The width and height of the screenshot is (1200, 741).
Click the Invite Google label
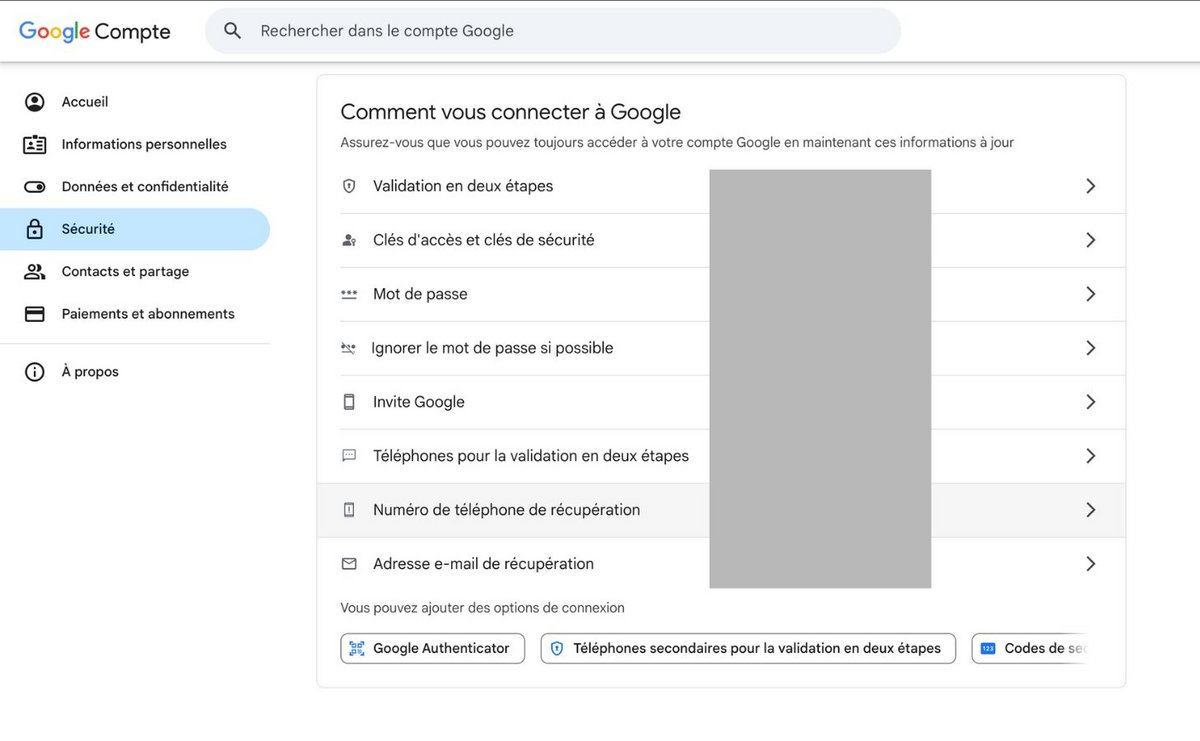point(419,402)
